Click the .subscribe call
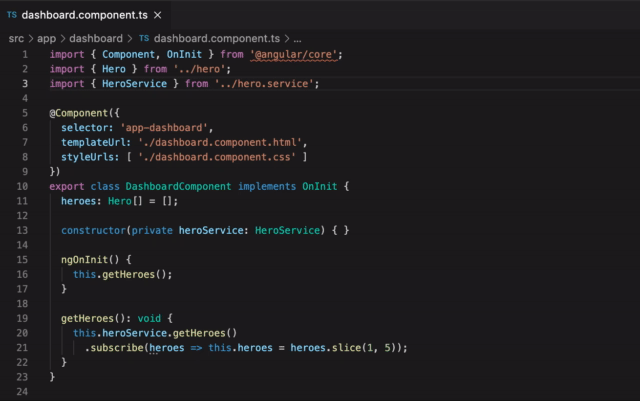The image size is (640, 401). tap(114, 348)
